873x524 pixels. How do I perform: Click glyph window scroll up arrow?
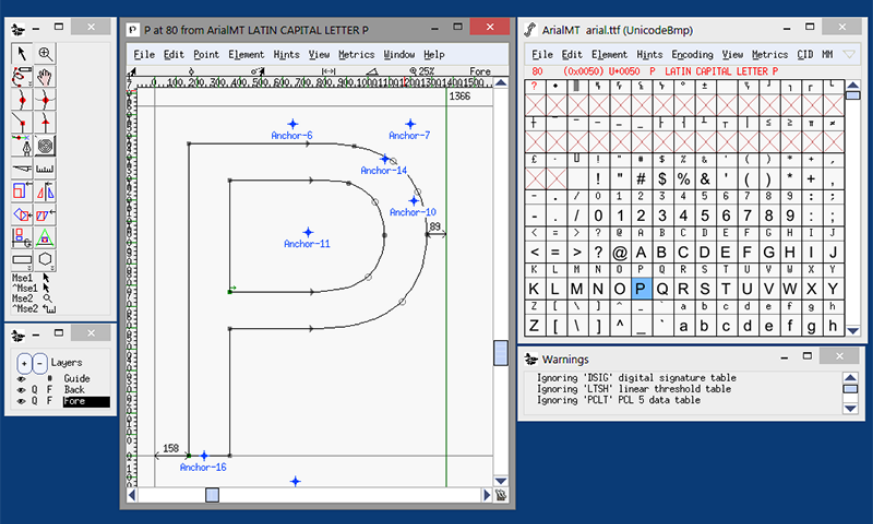pyautogui.click(x=501, y=83)
